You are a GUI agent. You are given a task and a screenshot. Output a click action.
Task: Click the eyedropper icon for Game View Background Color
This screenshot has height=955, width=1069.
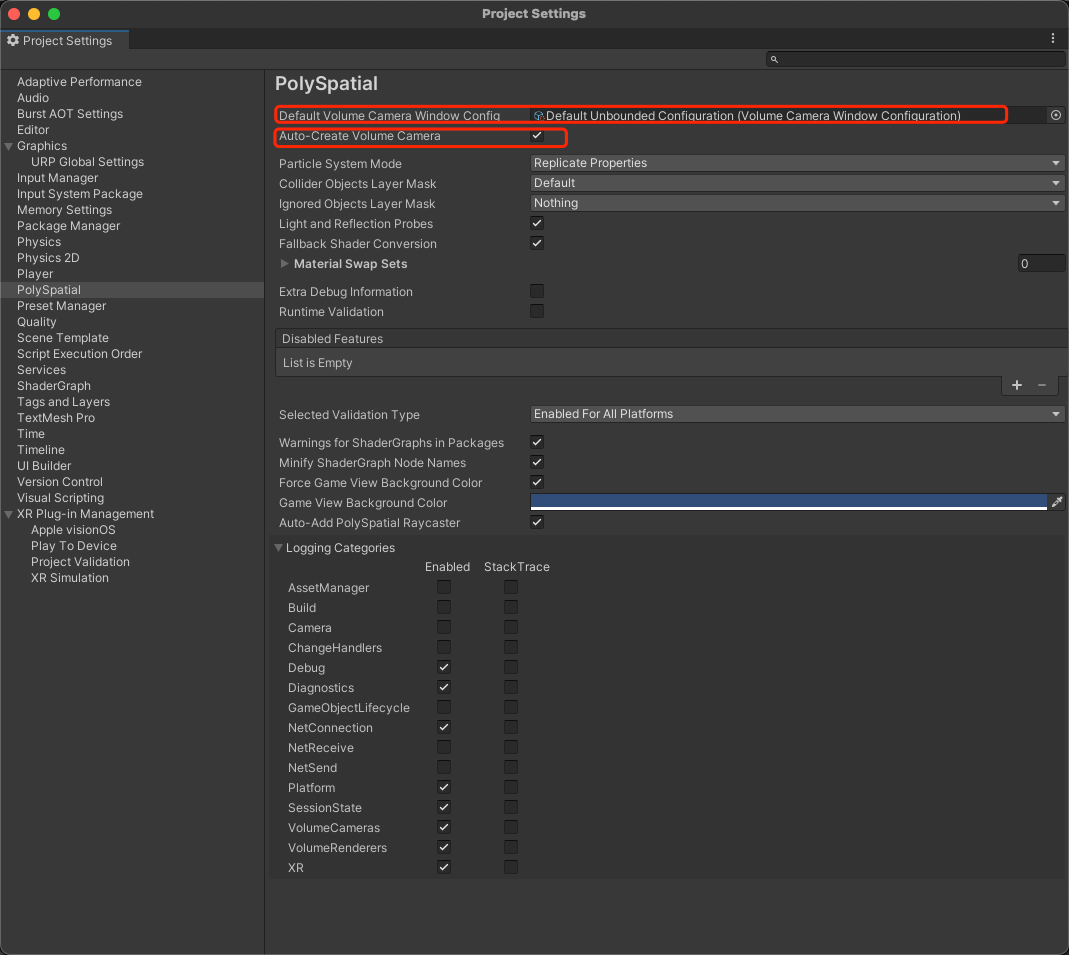pos(1056,502)
